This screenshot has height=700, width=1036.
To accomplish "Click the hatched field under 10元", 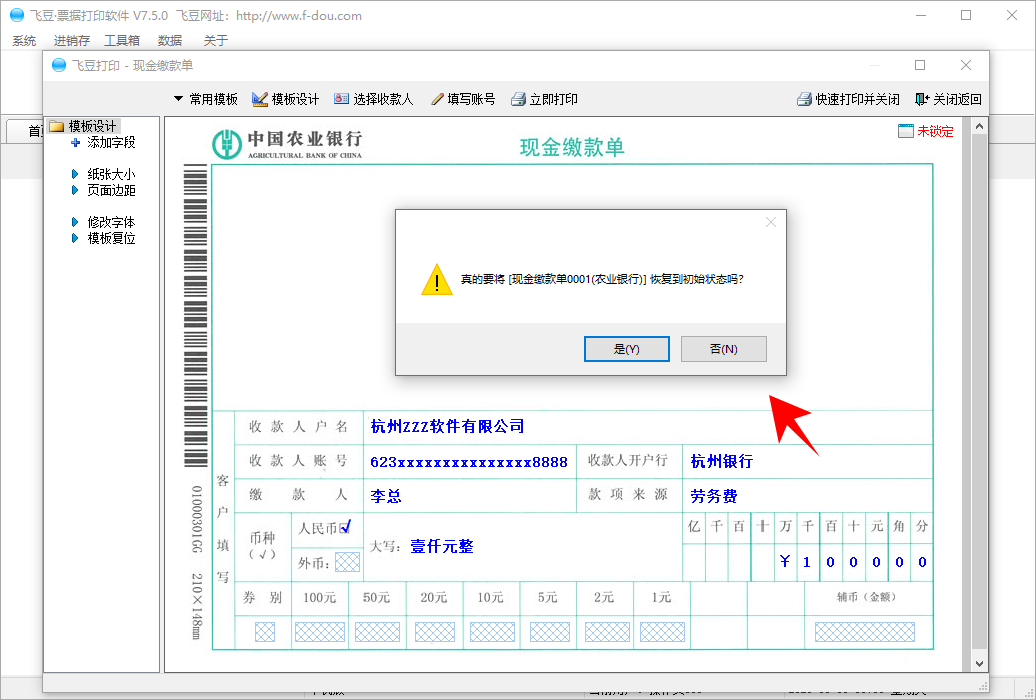I will [492, 632].
